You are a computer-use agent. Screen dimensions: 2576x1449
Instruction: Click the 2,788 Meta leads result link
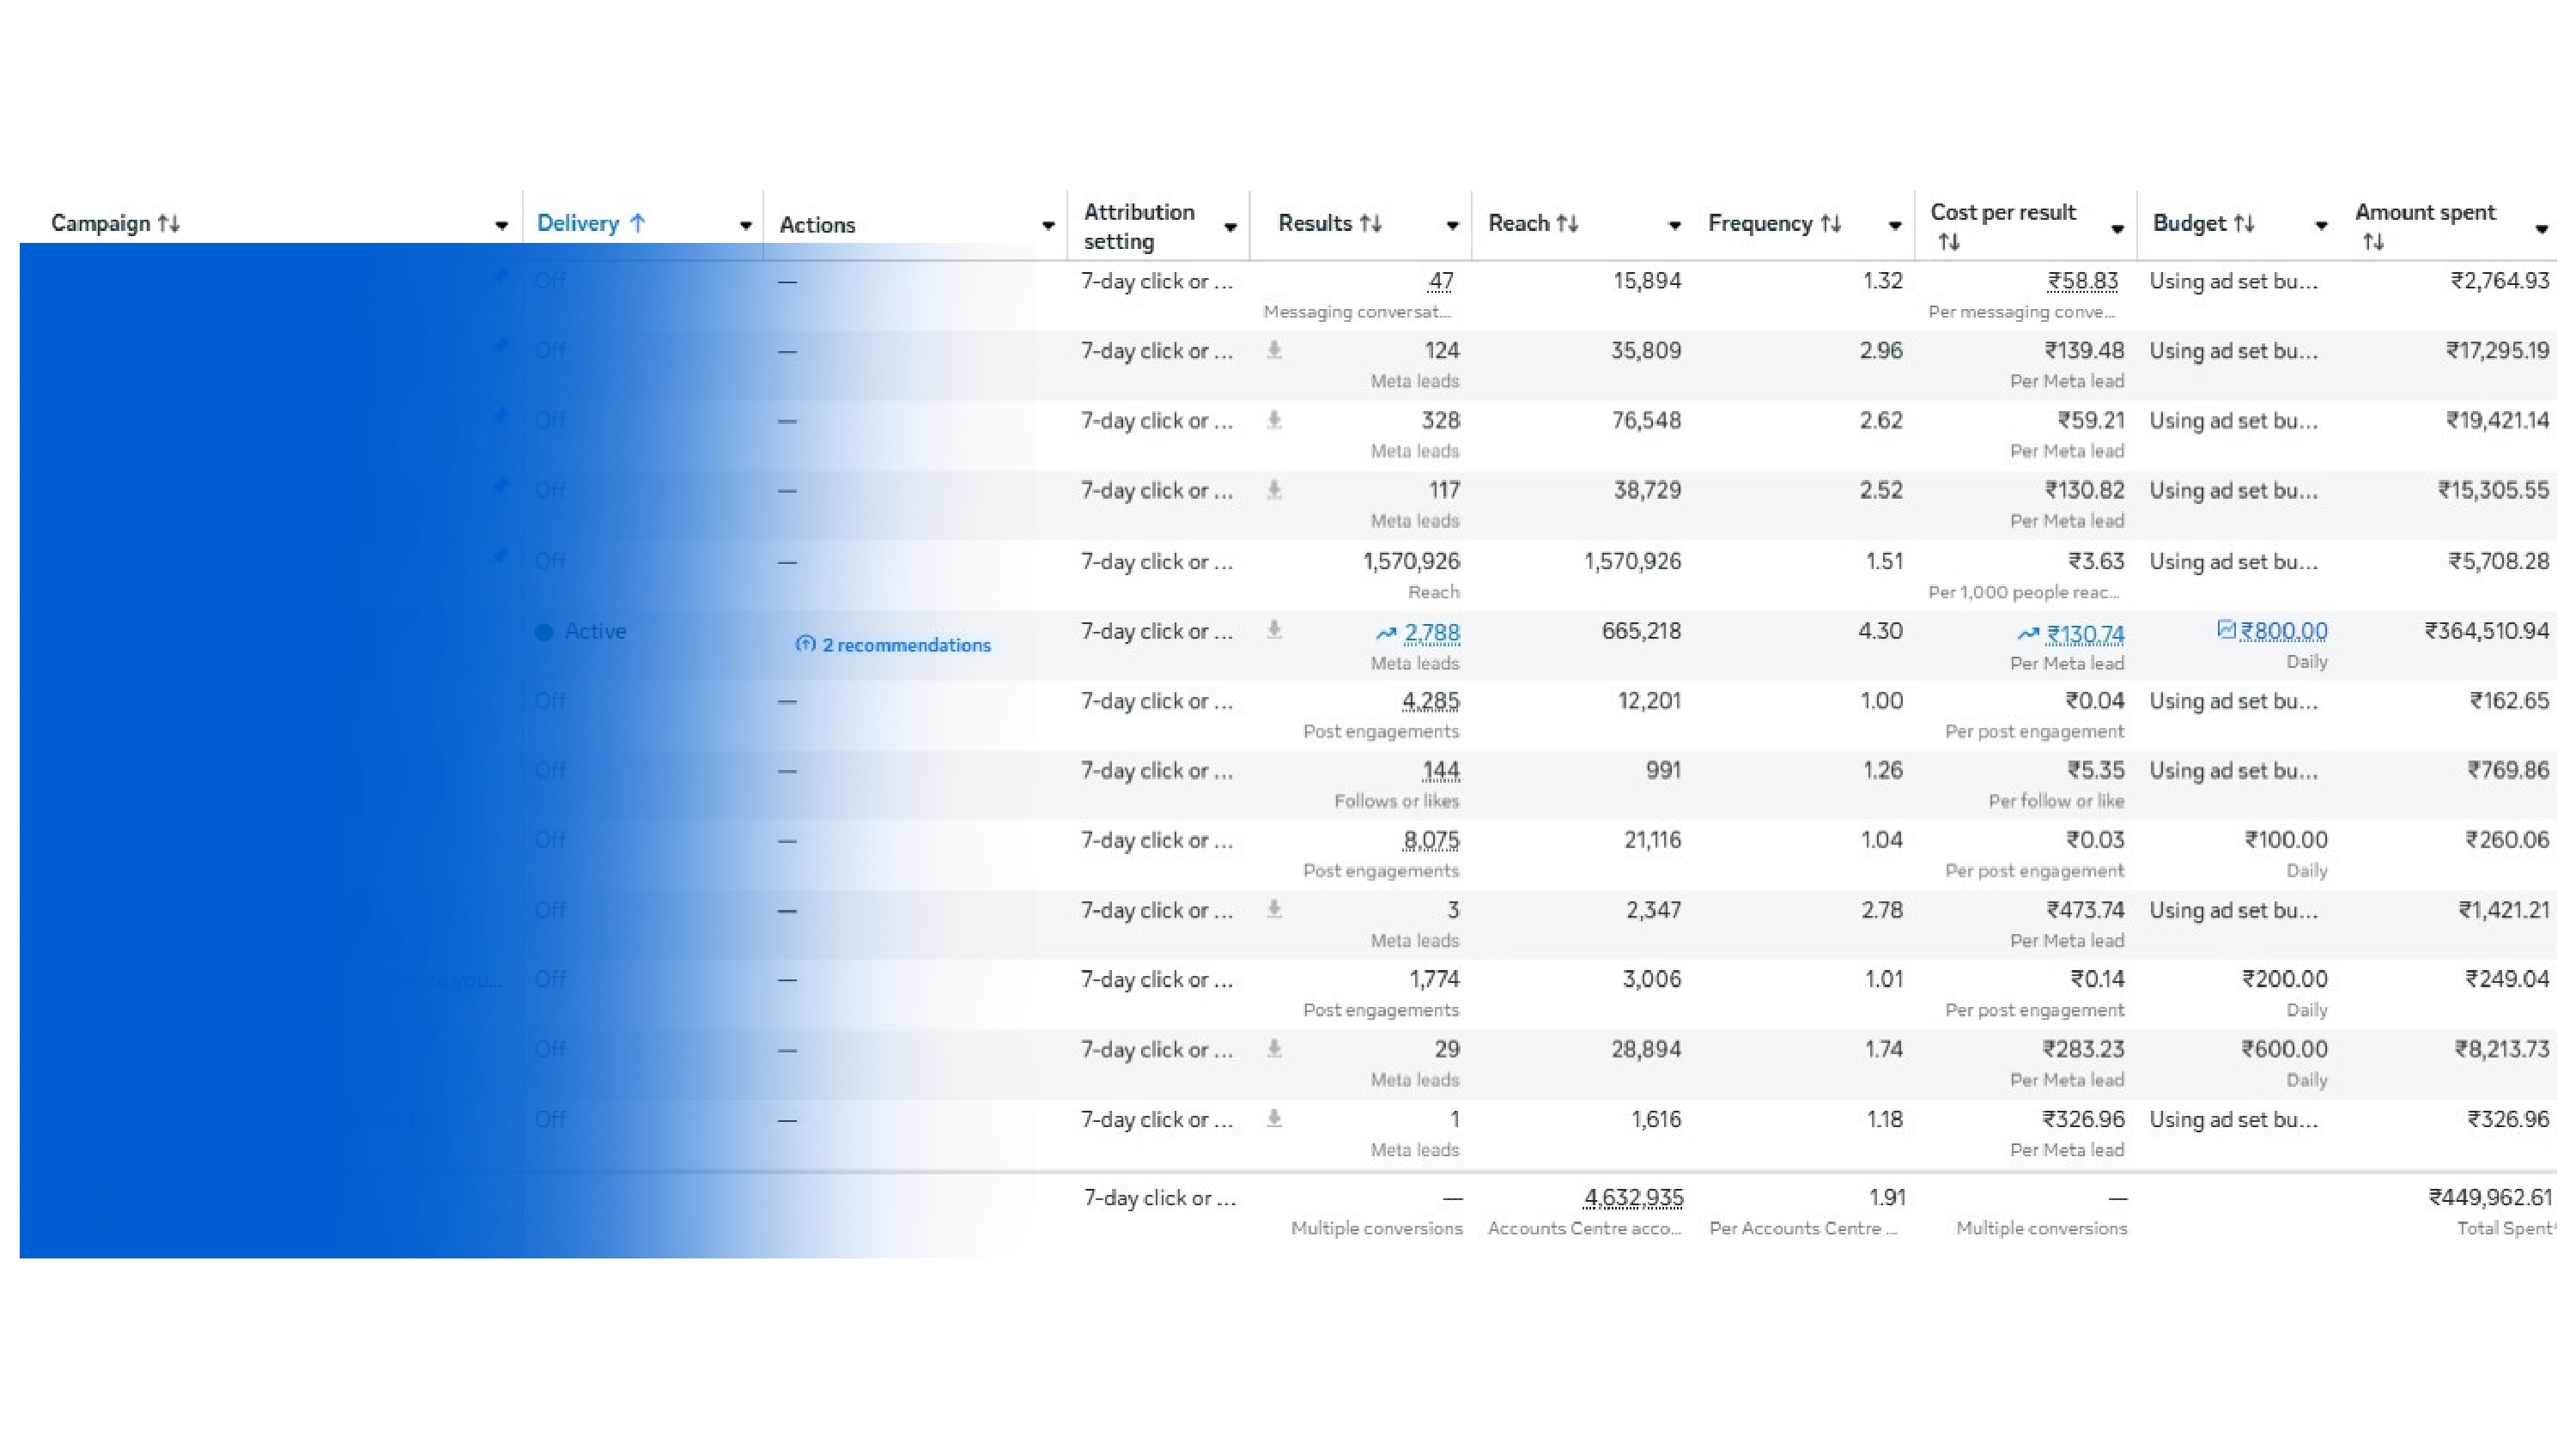1432,633
